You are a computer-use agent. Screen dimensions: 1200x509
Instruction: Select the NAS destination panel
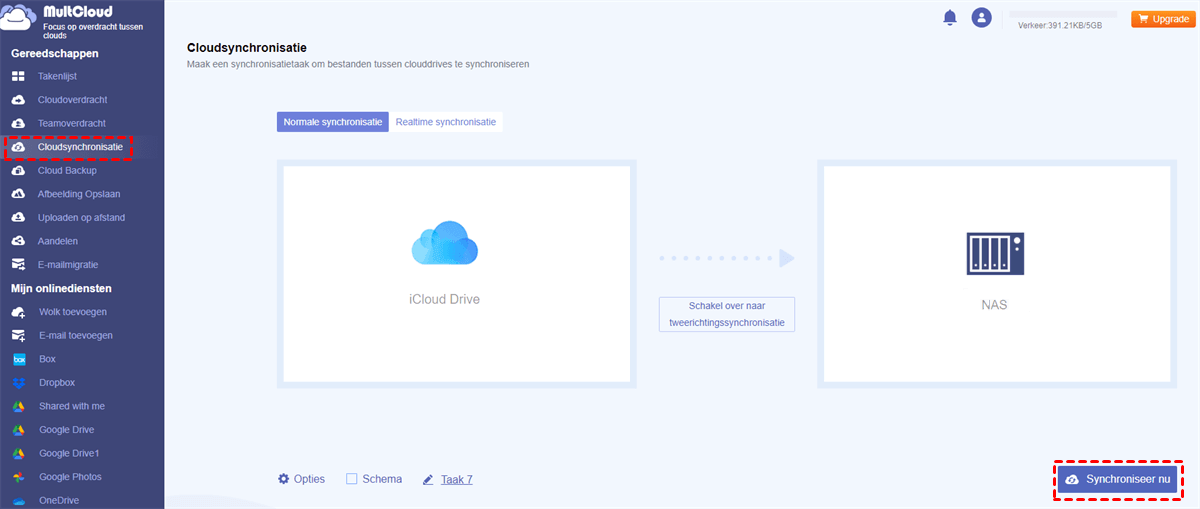coord(996,273)
